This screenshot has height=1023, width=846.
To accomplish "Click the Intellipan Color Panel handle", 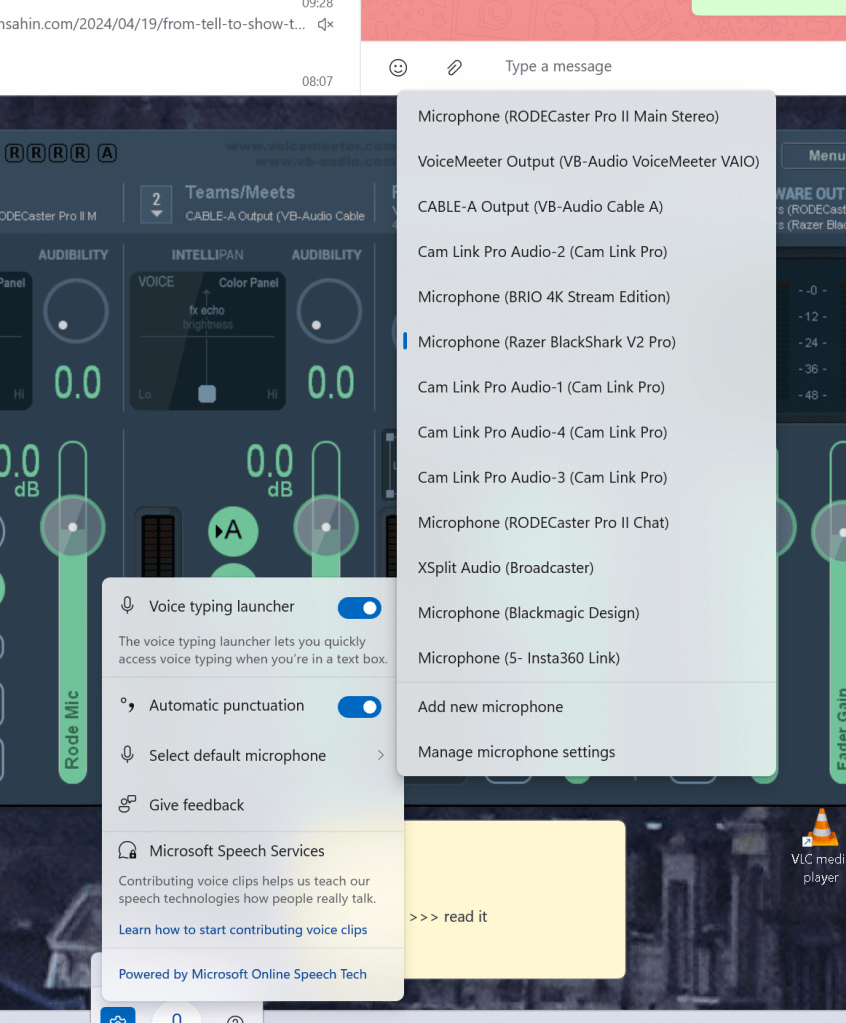I will 207,394.
